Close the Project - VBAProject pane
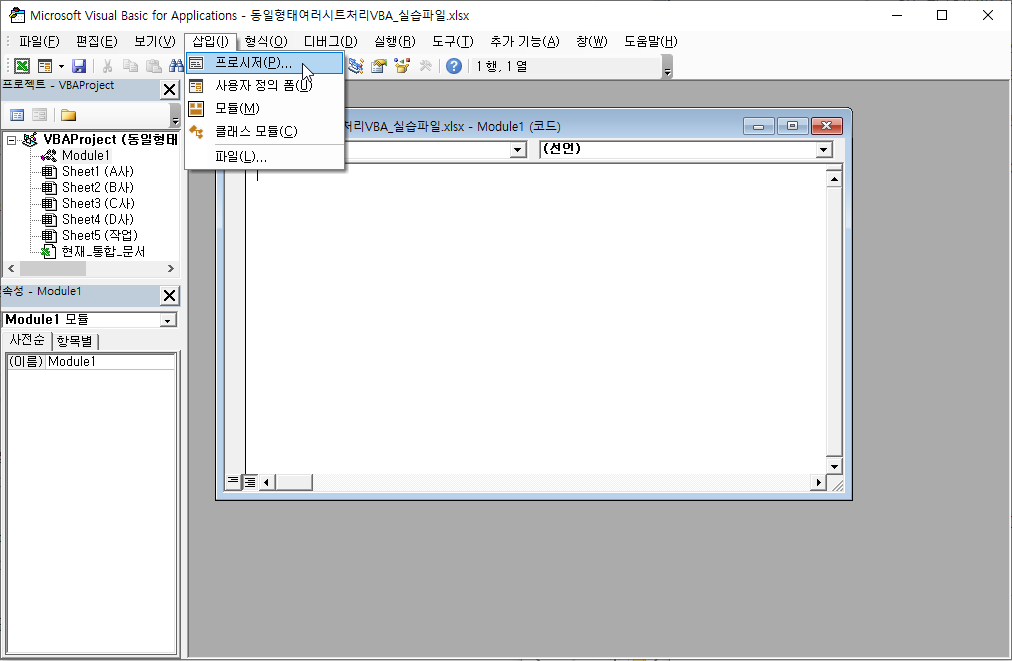1012x661 pixels. click(x=169, y=90)
